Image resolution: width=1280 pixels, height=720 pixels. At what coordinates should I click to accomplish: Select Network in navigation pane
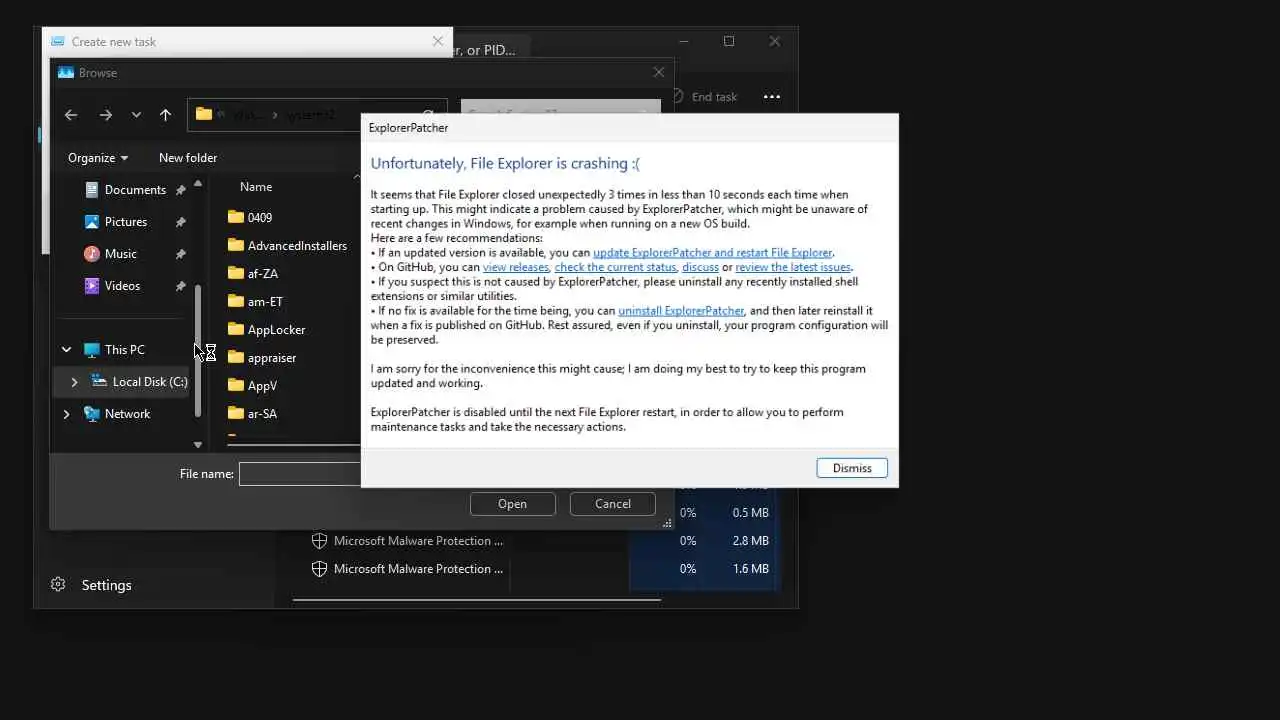[x=127, y=414]
